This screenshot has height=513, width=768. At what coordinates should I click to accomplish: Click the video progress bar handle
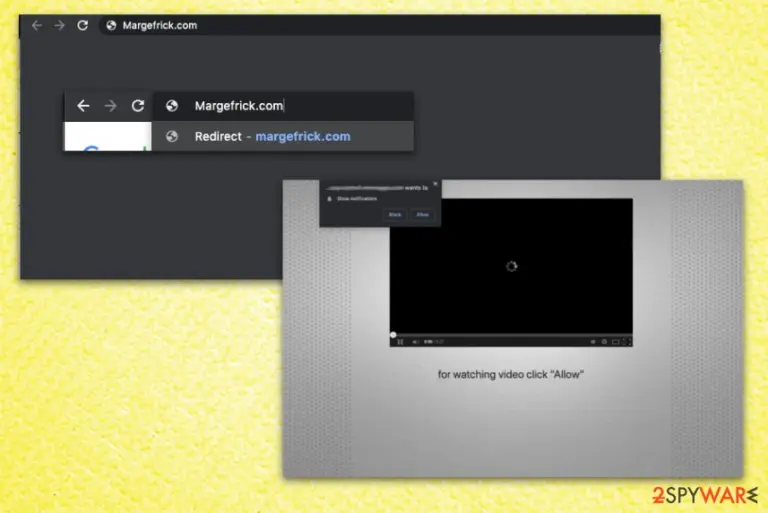click(393, 335)
